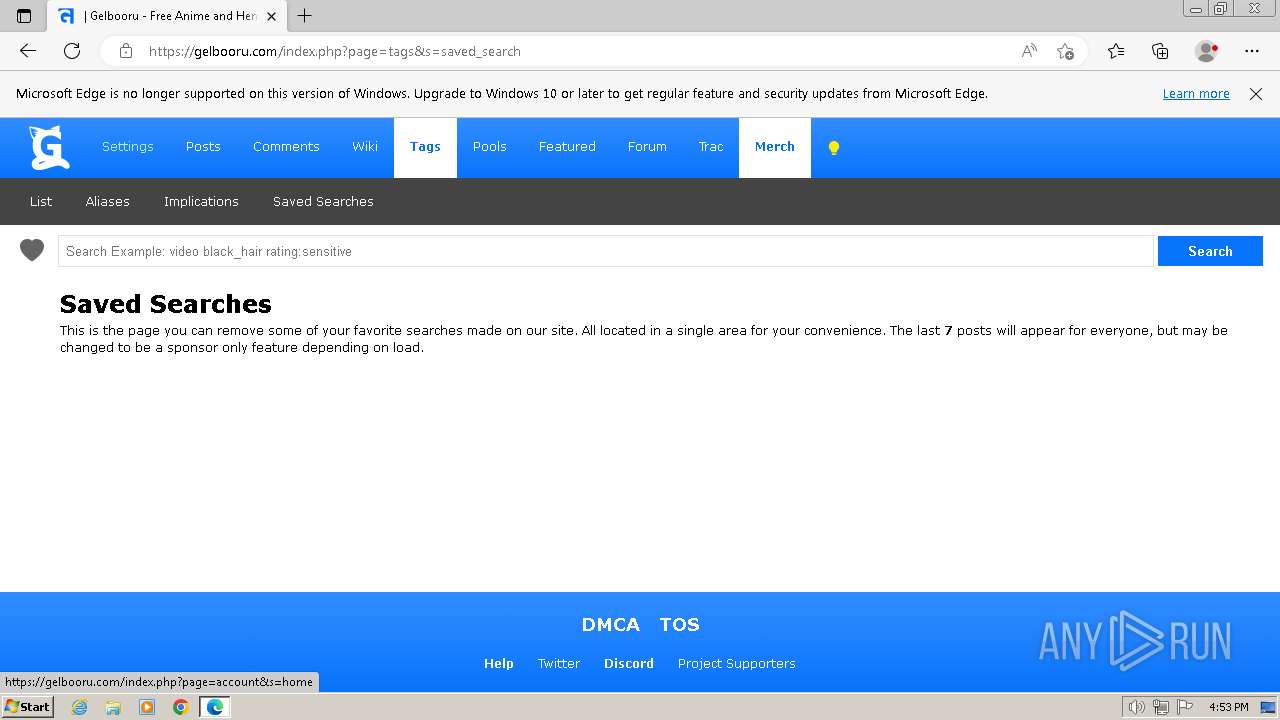Screen dimensions: 1280x720
Task: Click the blue Search button
Action: click(x=1210, y=251)
